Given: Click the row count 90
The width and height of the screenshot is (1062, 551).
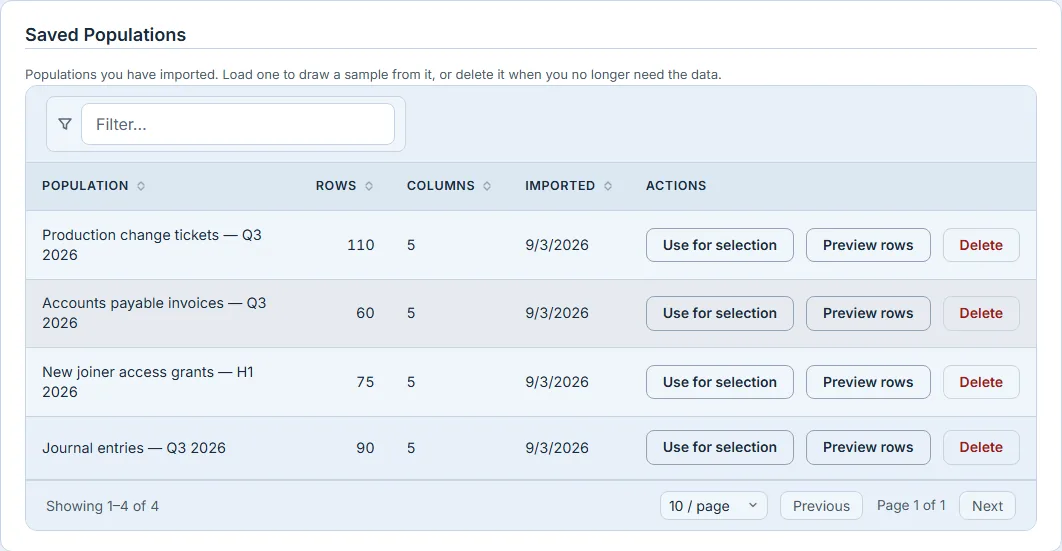Looking at the screenshot, I should click(365, 448).
